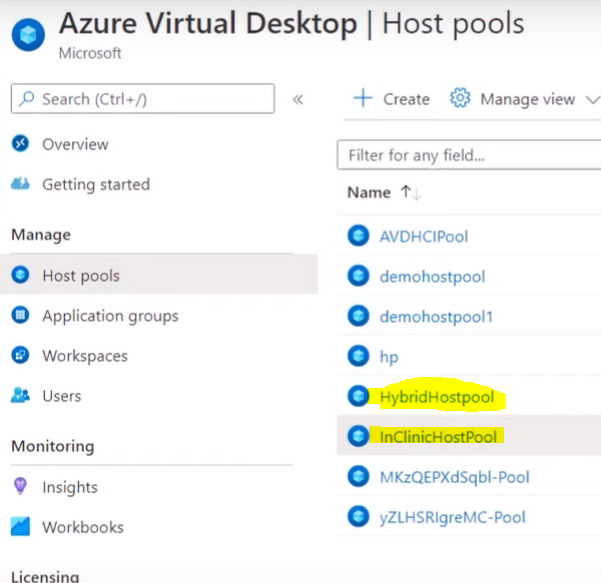Focus the Filter for any field box
This screenshot has height=583, width=601.
[469, 155]
